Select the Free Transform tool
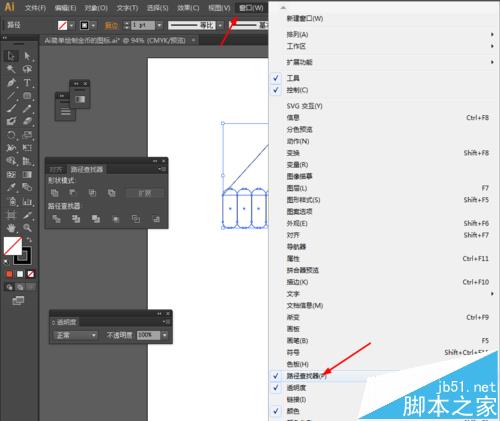Viewport: 500px width, 421px height. (27, 148)
